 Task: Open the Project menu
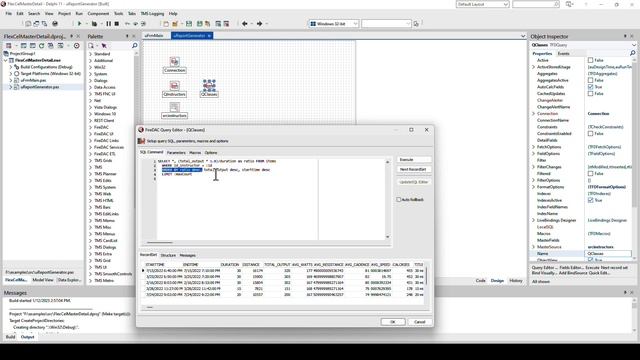pyautogui.click(x=64, y=13)
